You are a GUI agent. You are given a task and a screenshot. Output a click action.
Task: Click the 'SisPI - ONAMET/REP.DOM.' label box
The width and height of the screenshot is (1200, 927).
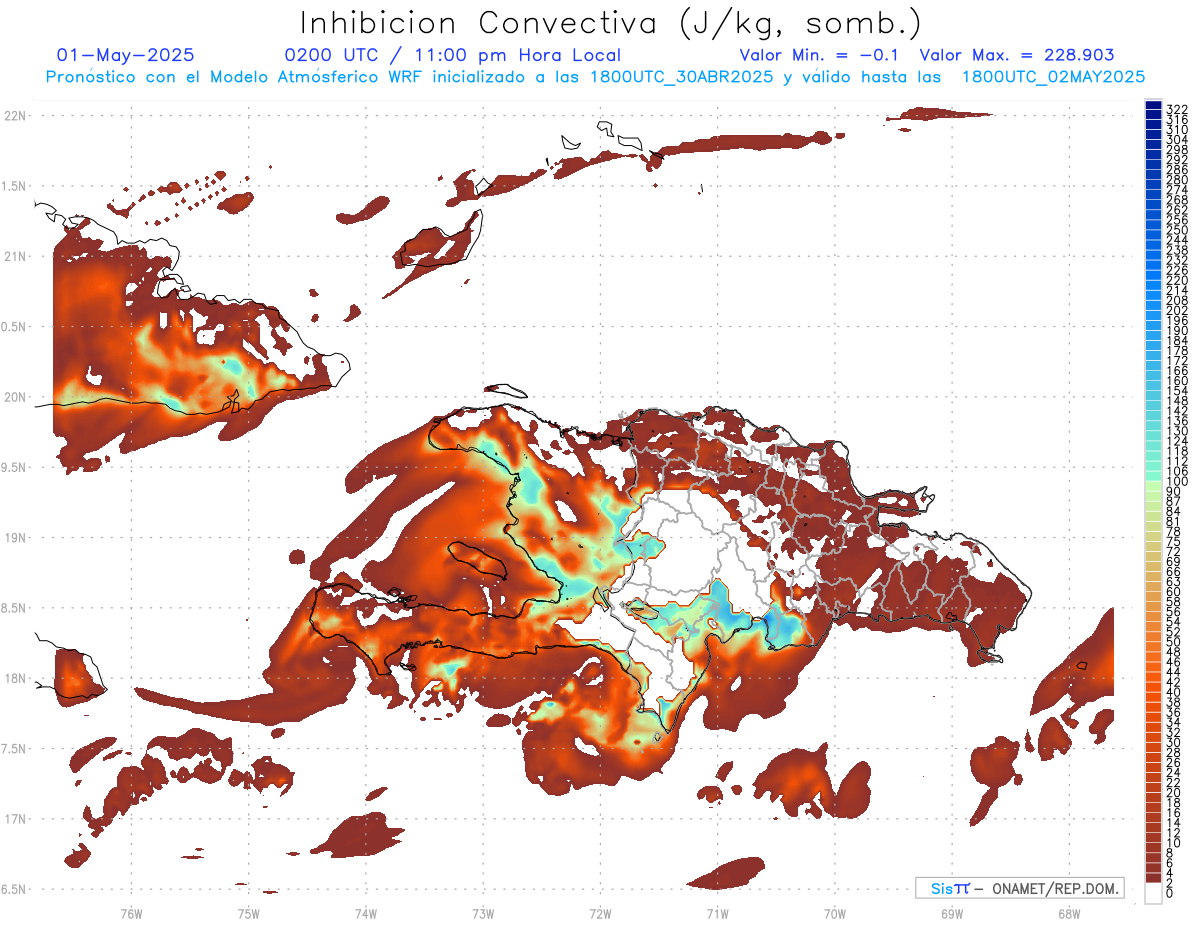click(x=1019, y=888)
